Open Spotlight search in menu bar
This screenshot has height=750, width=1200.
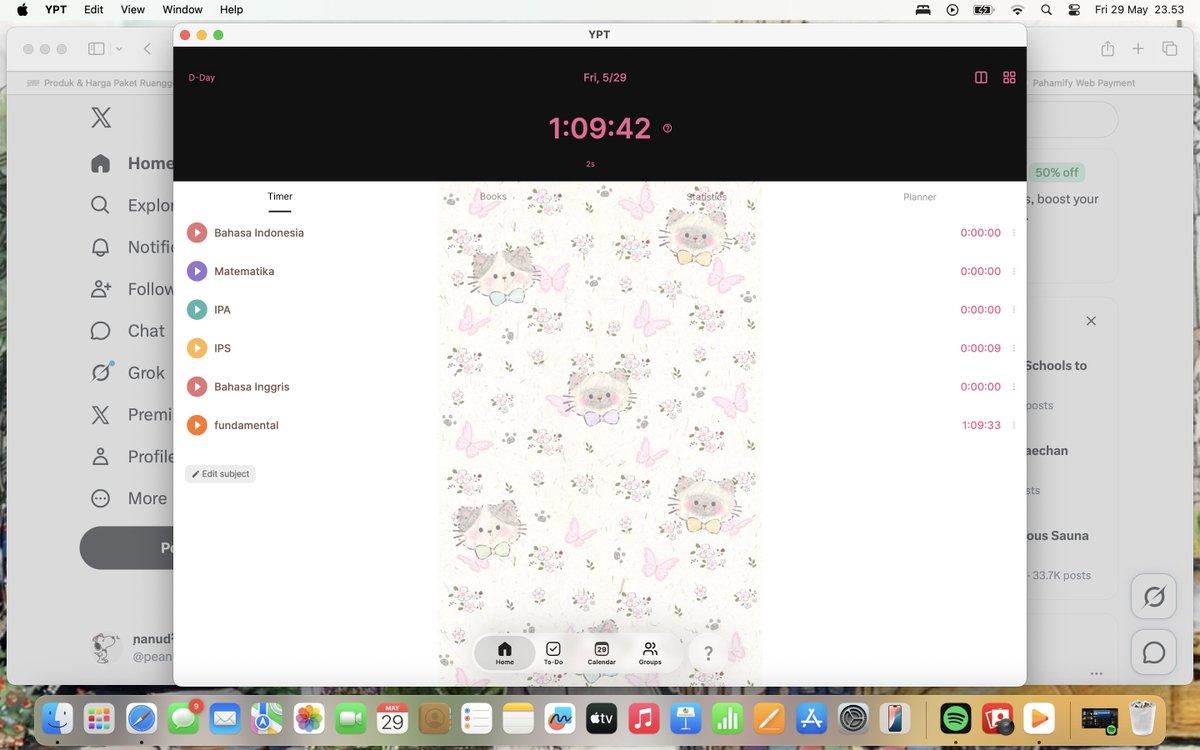coord(1046,9)
